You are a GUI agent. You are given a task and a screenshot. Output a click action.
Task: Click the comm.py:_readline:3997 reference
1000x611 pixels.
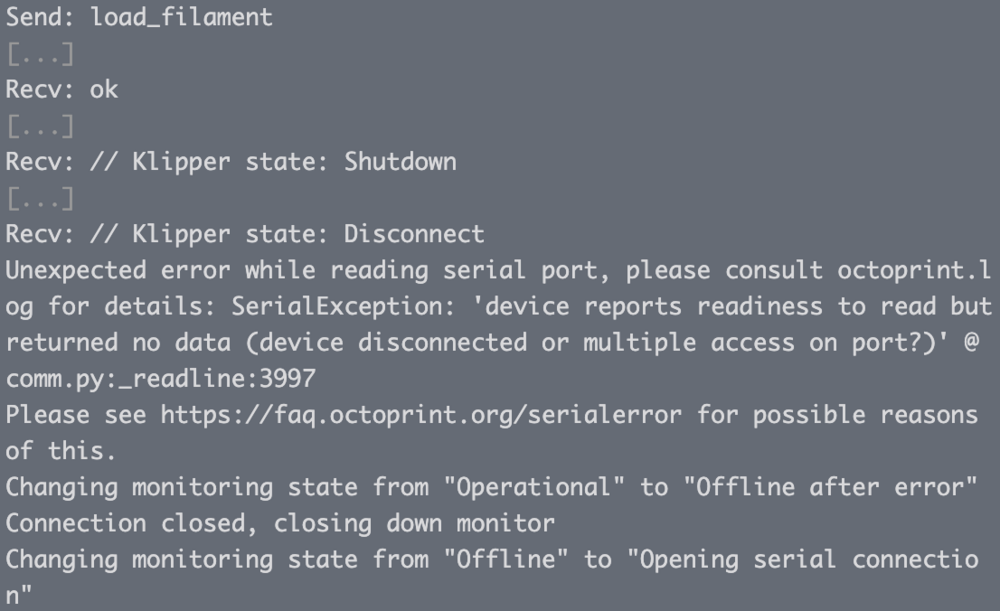161,379
